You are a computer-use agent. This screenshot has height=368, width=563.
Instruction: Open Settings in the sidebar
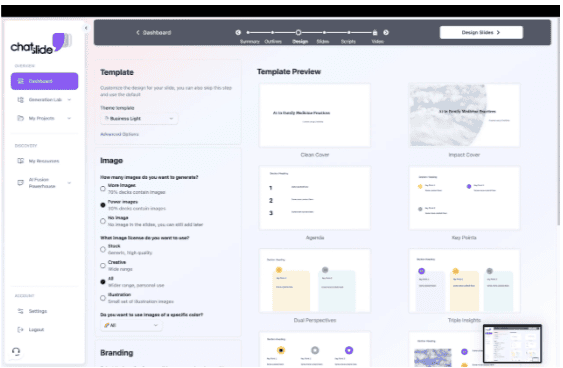click(45, 311)
